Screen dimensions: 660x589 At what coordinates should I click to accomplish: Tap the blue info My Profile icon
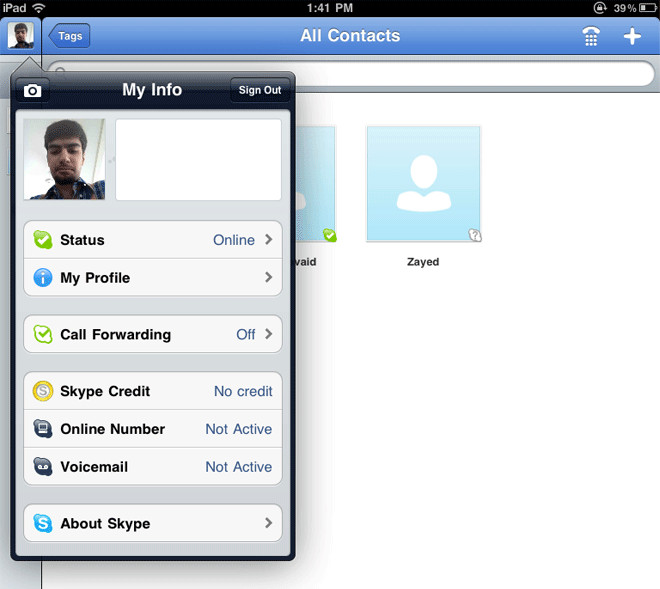pos(43,278)
